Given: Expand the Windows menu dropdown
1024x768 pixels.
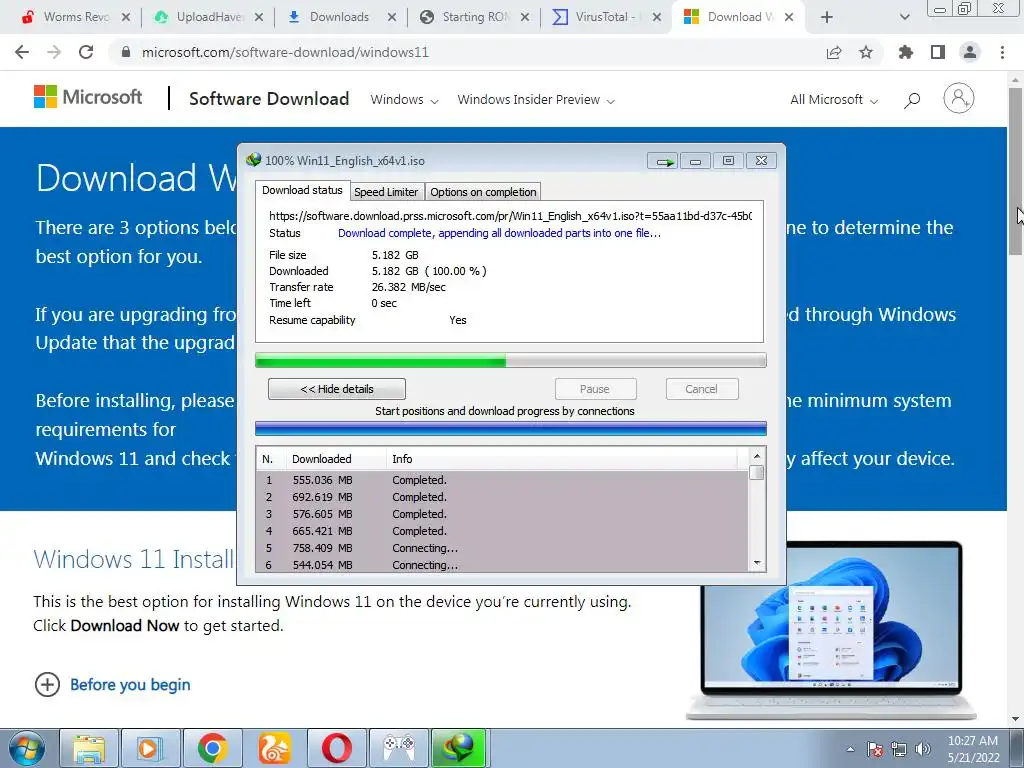Looking at the screenshot, I should click(x=404, y=100).
